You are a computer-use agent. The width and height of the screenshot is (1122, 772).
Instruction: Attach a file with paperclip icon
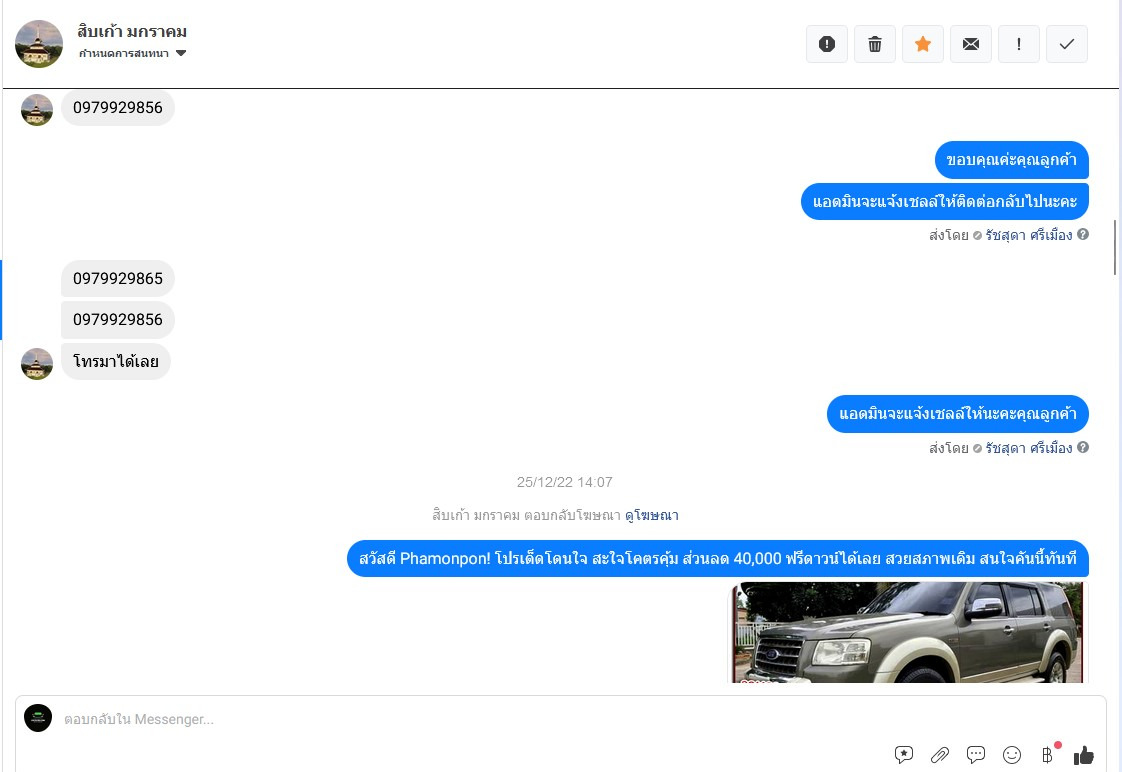click(940, 754)
